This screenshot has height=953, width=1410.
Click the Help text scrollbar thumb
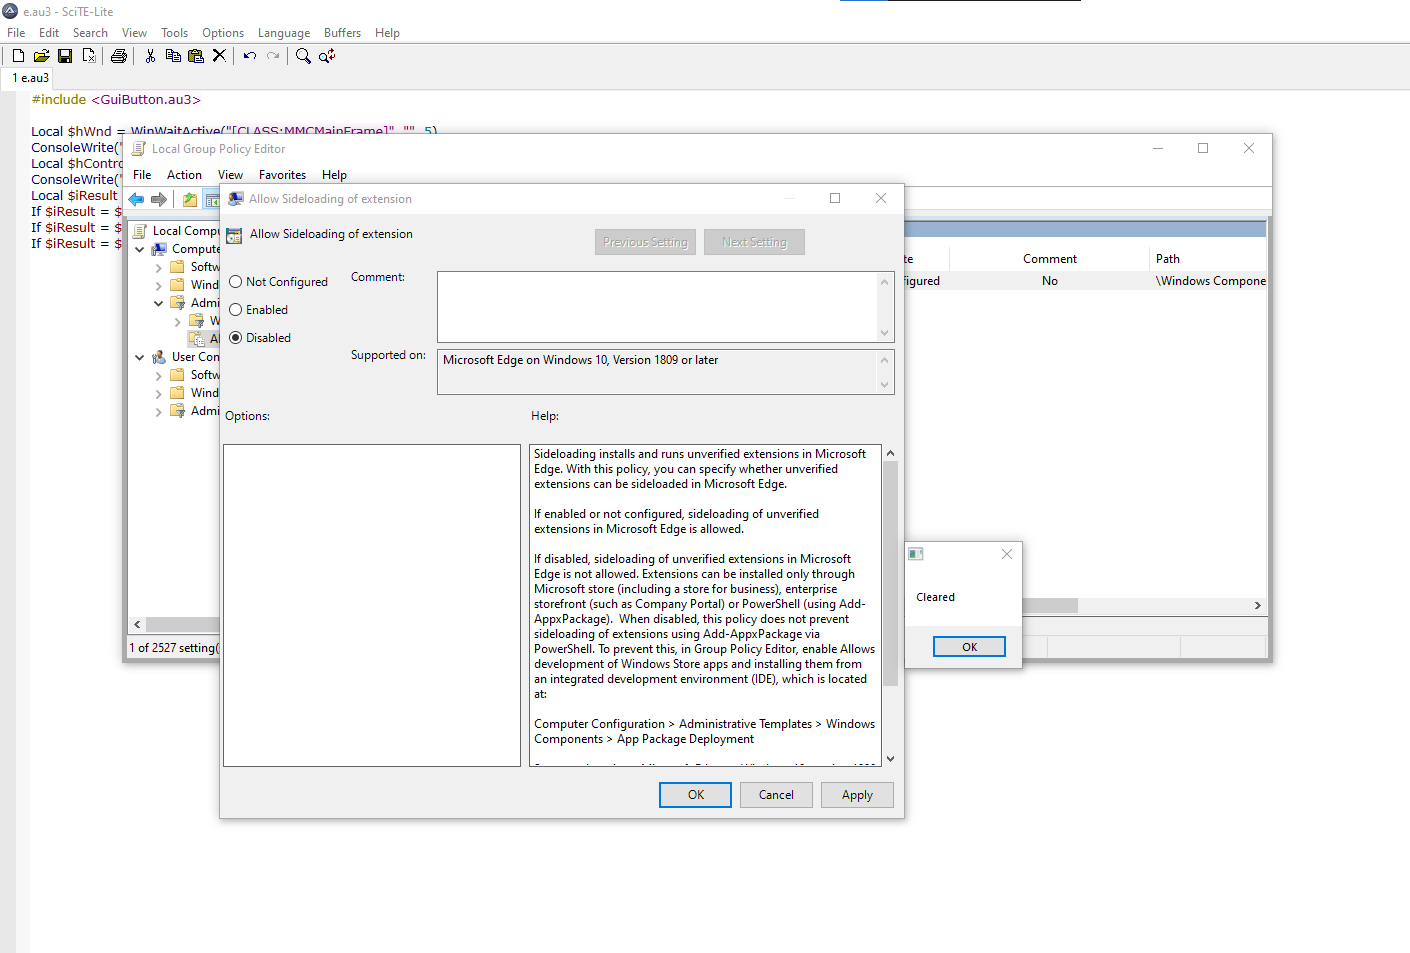click(x=890, y=574)
